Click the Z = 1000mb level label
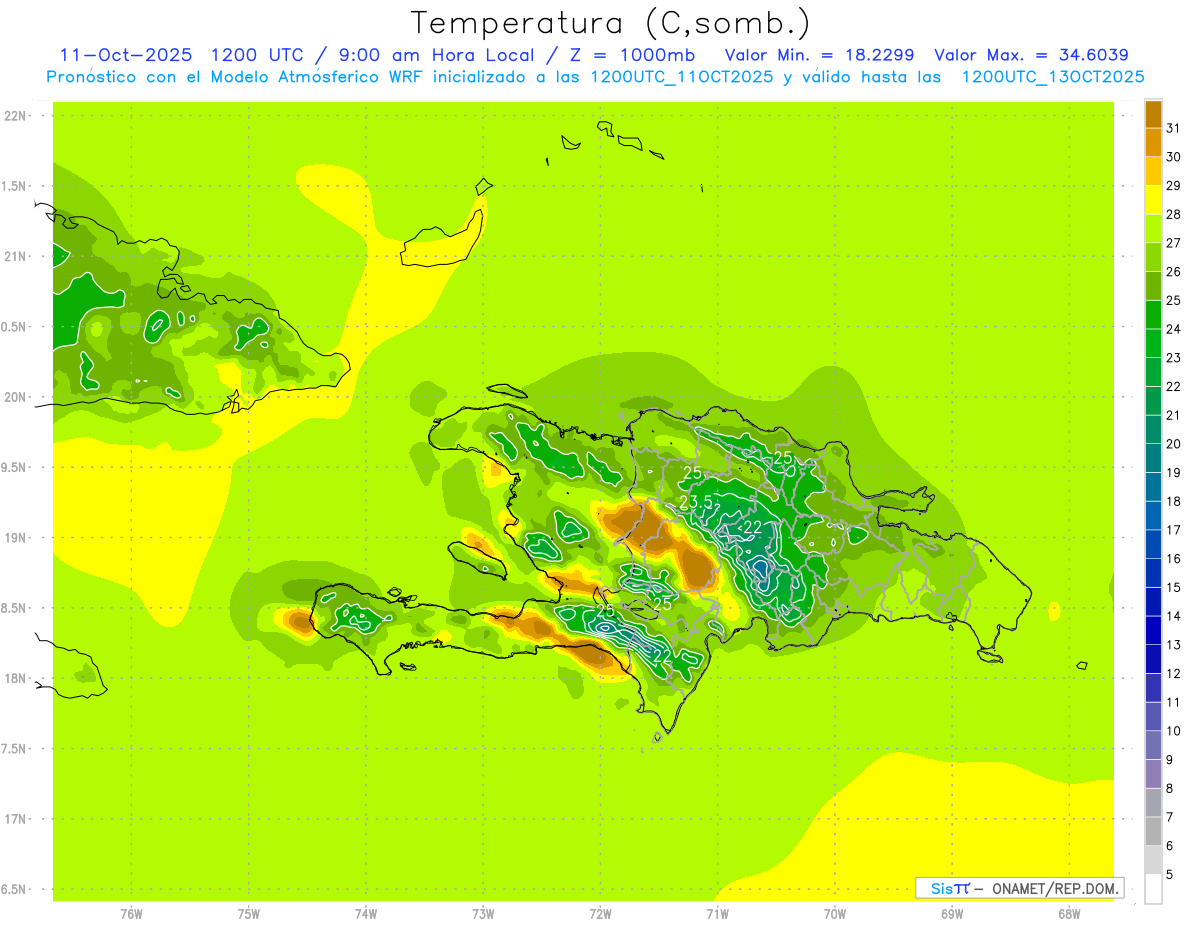1200x927 pixels. [x=636, y=55]
